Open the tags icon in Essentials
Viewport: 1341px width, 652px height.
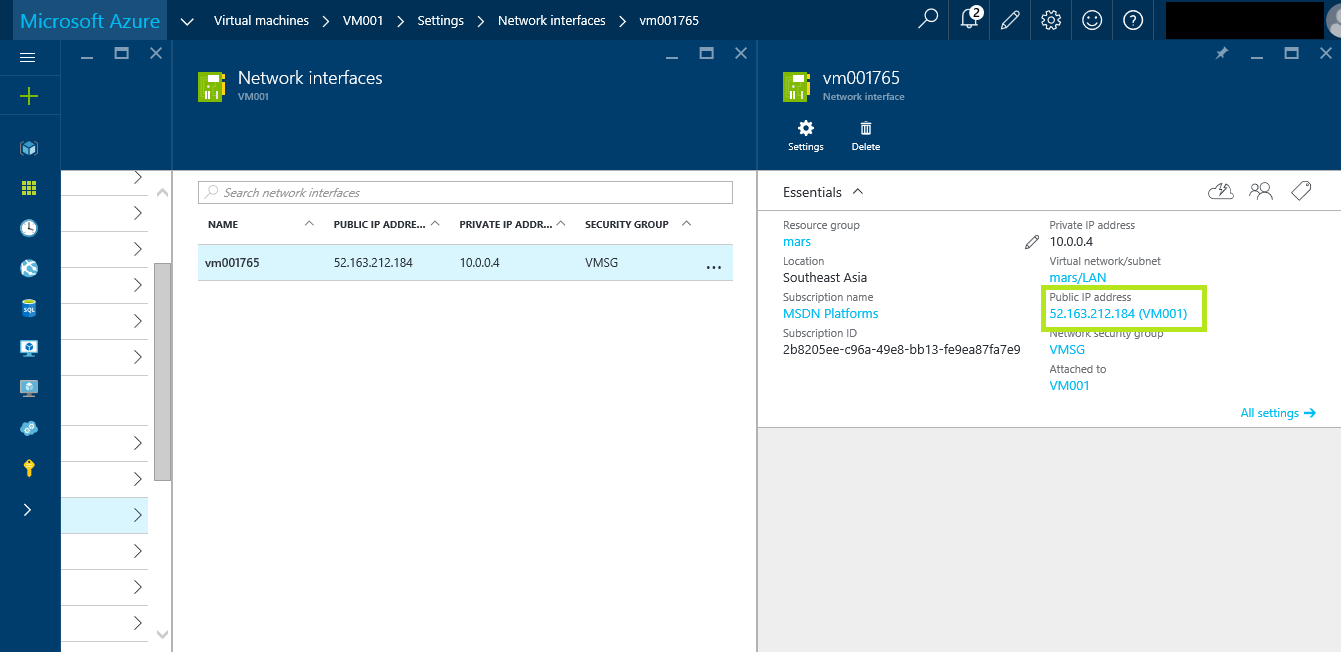[1301, 191]
